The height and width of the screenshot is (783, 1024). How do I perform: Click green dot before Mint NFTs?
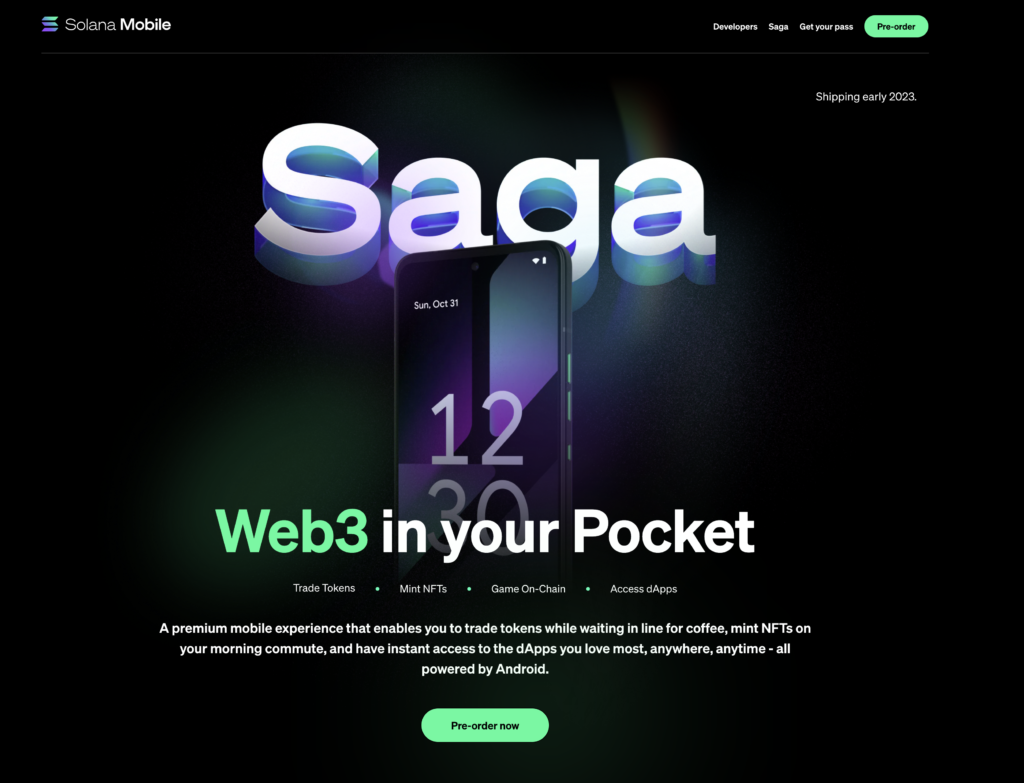pyautogui.click(x=377, y=589)
